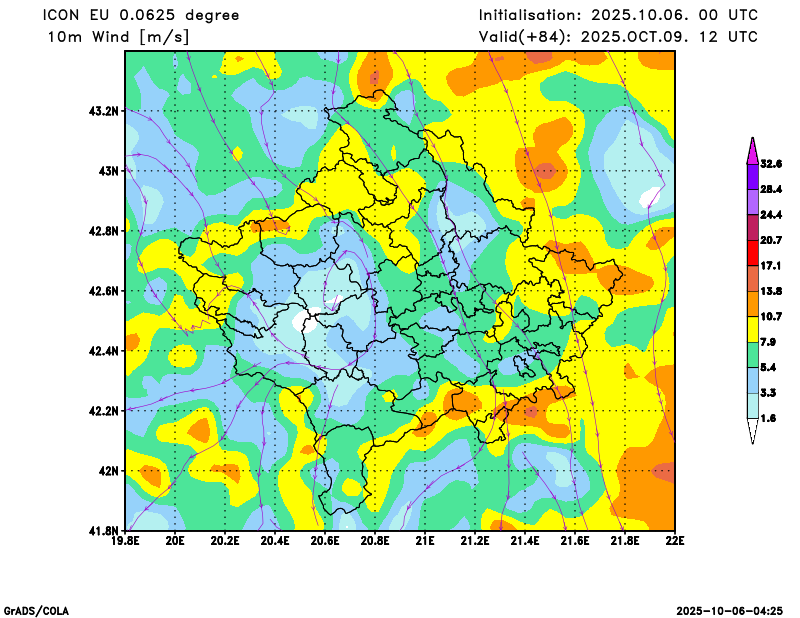800x618 pixels.
Task: Pick the light blue swatch above 3.3
Action: (752, 381)
